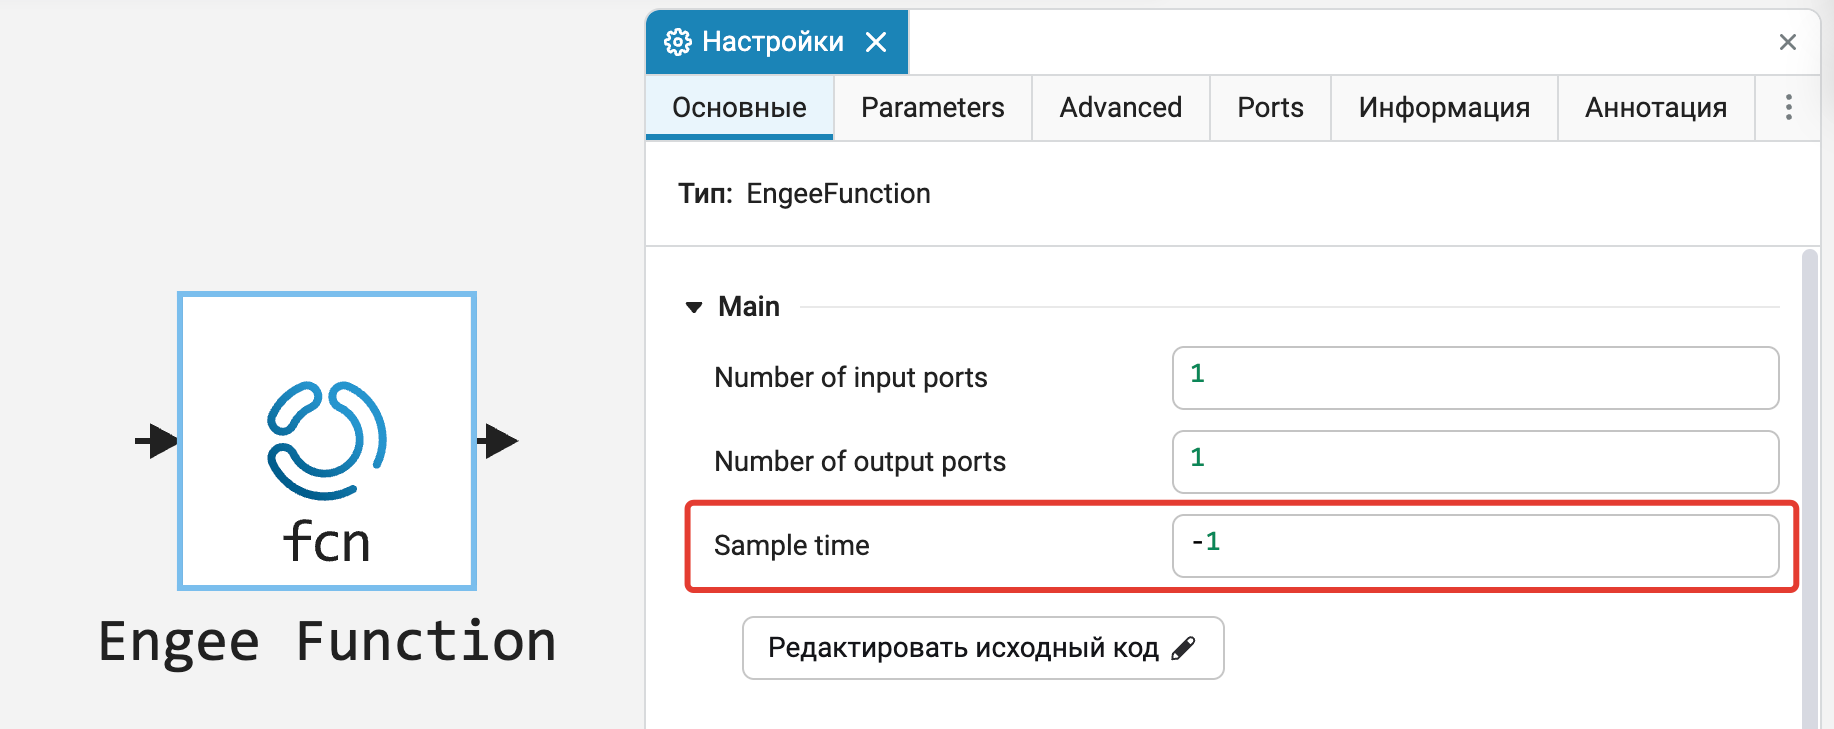Click the Engee Function block name label
Viewport: 1834px width, 729px height.
pyautogui.click(x=327, y=642)
